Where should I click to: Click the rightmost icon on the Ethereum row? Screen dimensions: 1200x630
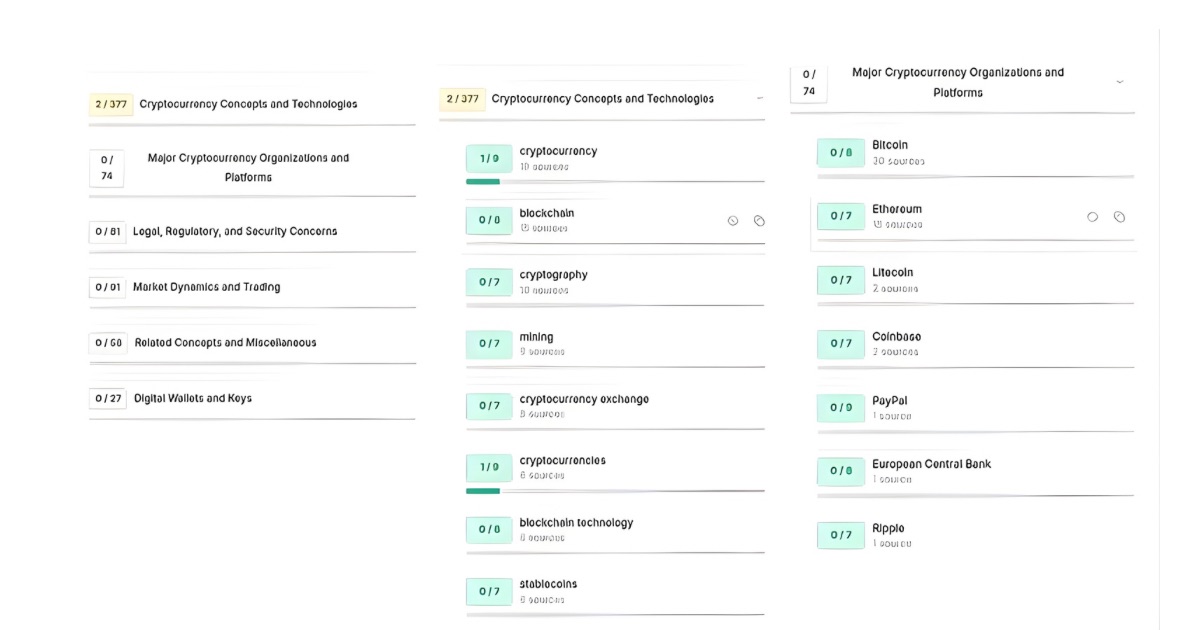pos(1119,217)
